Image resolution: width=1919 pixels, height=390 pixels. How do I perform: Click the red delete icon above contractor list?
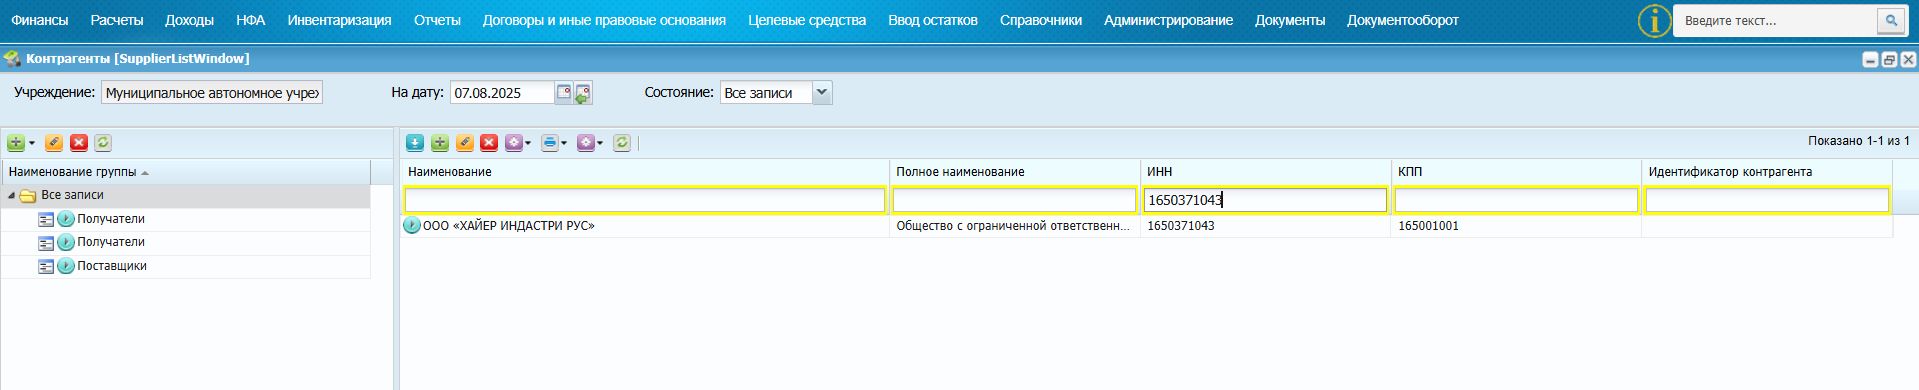[489, 143]
